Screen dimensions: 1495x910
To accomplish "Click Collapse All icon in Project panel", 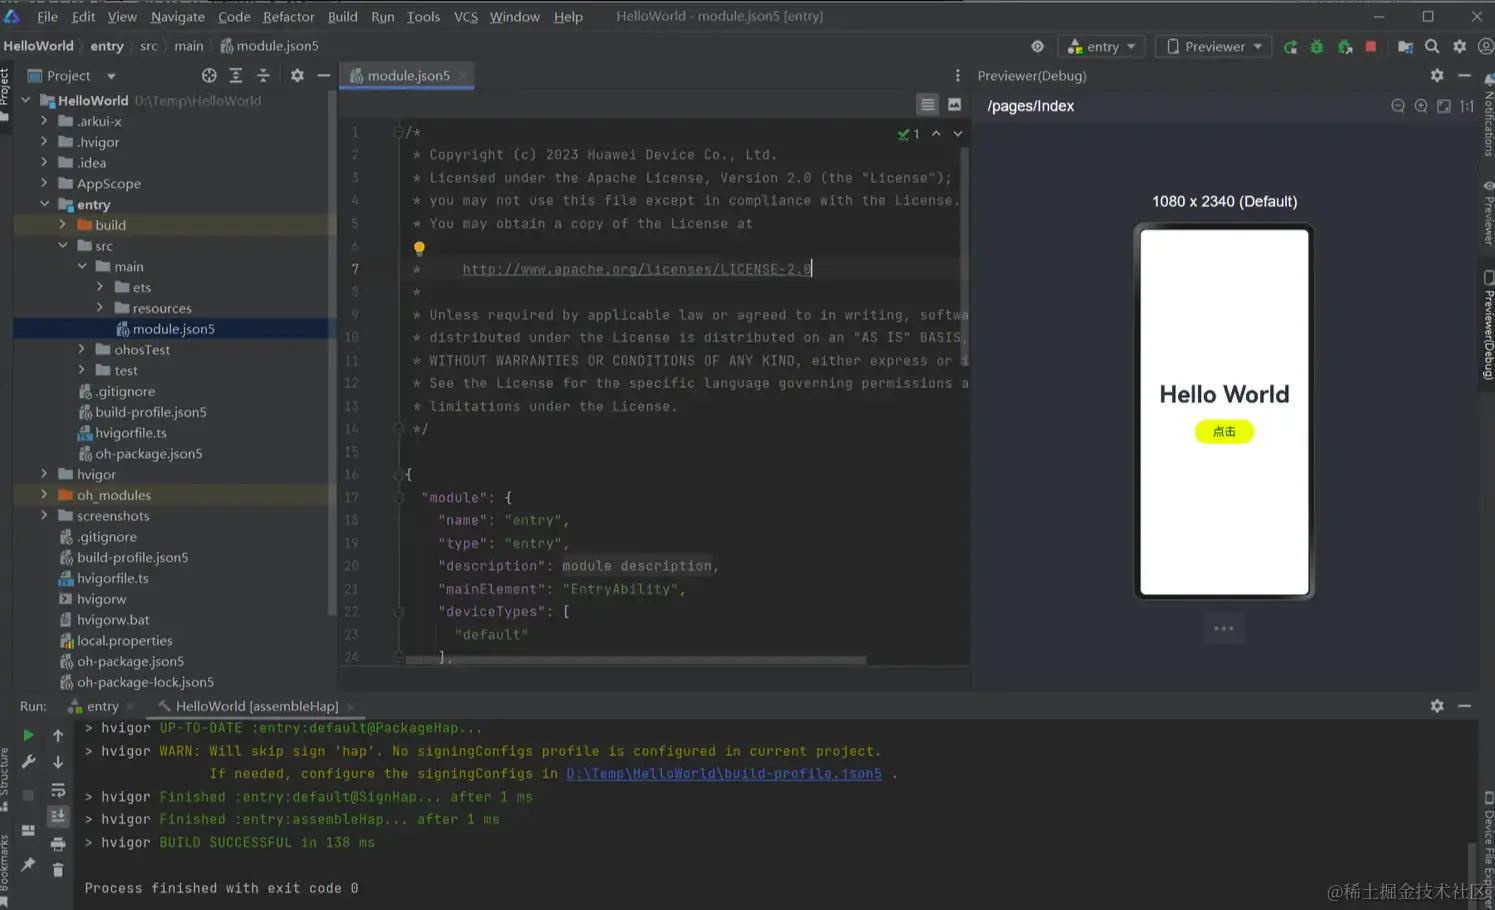I will [263, 75].
